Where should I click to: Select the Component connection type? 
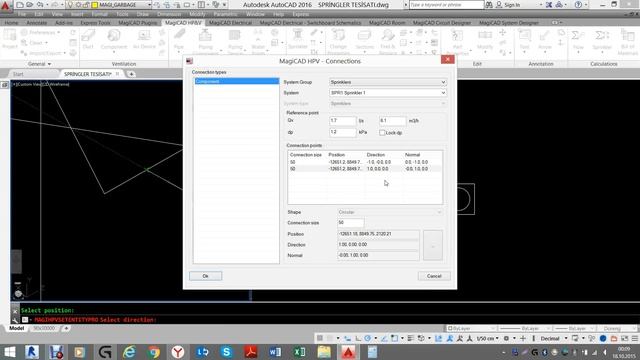[x=237, y=81]
